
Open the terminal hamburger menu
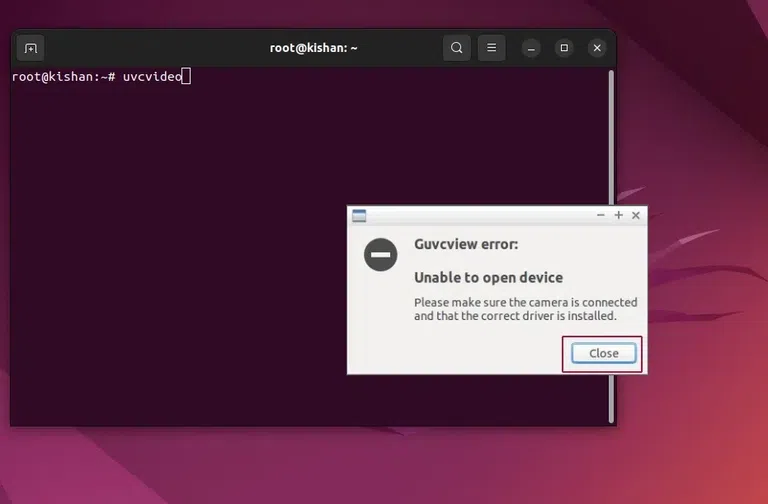491,48
